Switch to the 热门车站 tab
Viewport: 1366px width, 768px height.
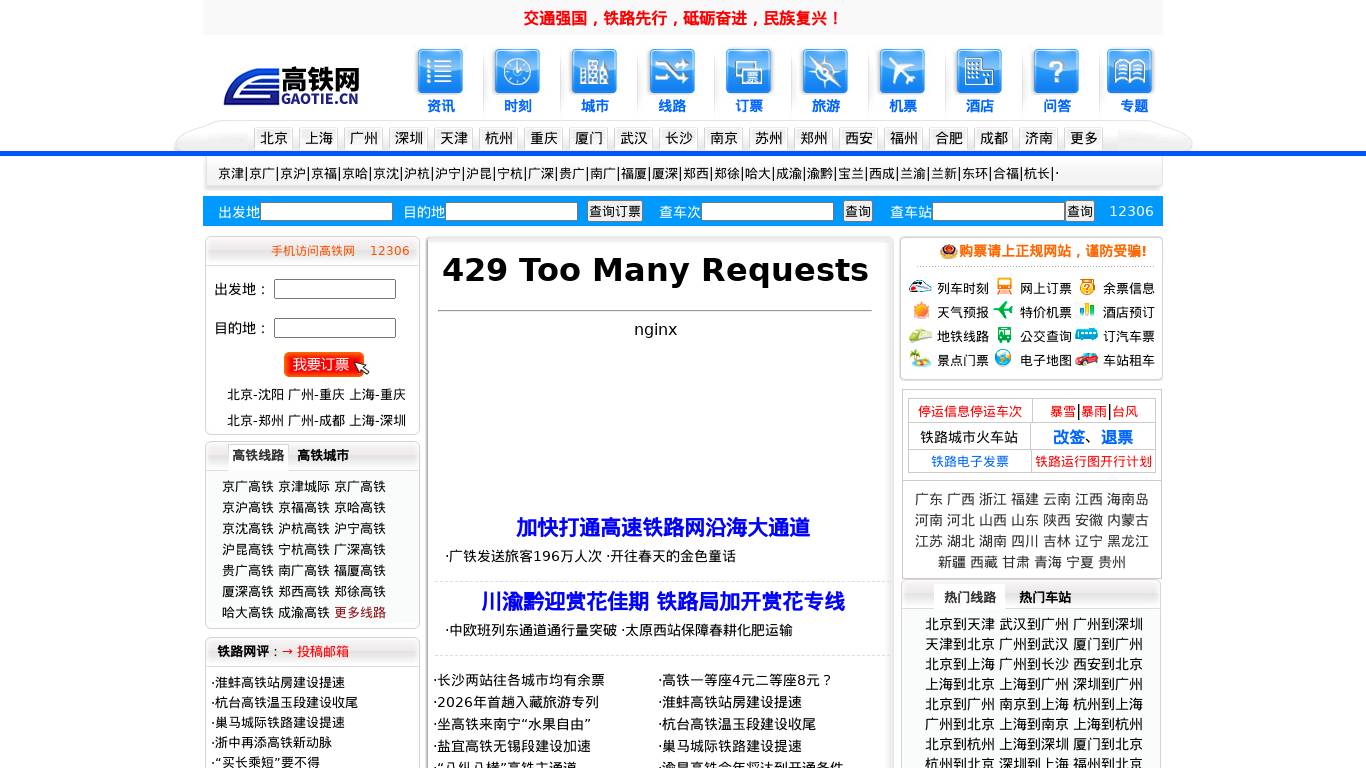(x=1045, y=598)
